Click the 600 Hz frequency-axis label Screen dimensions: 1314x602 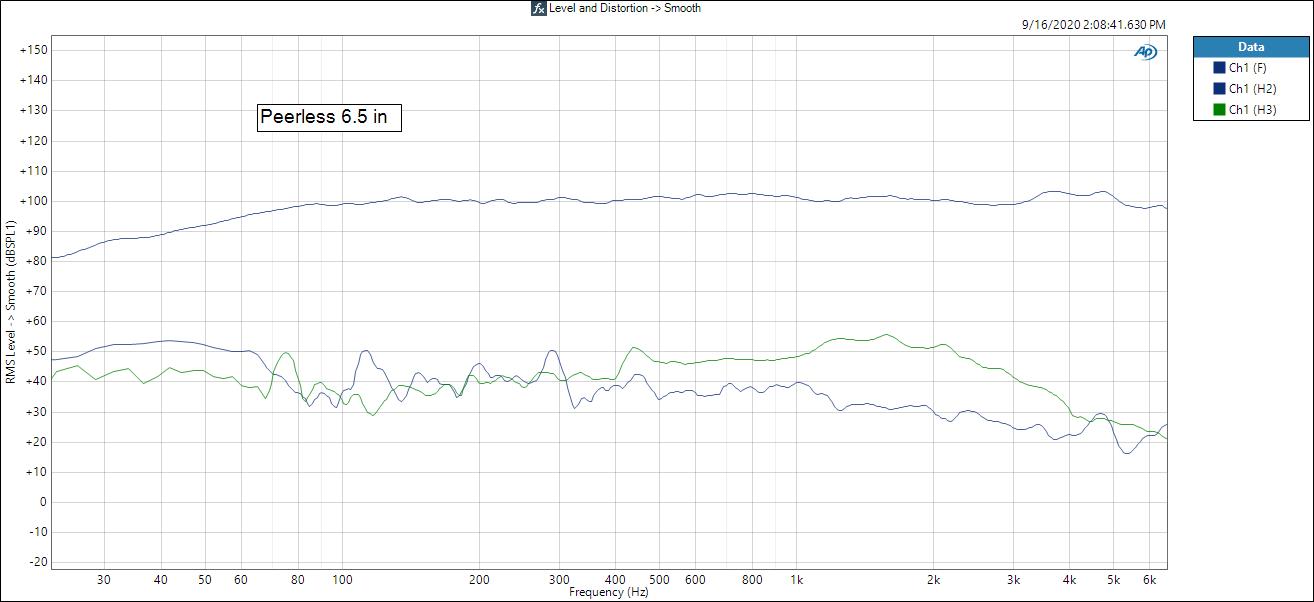click(696, 580)
